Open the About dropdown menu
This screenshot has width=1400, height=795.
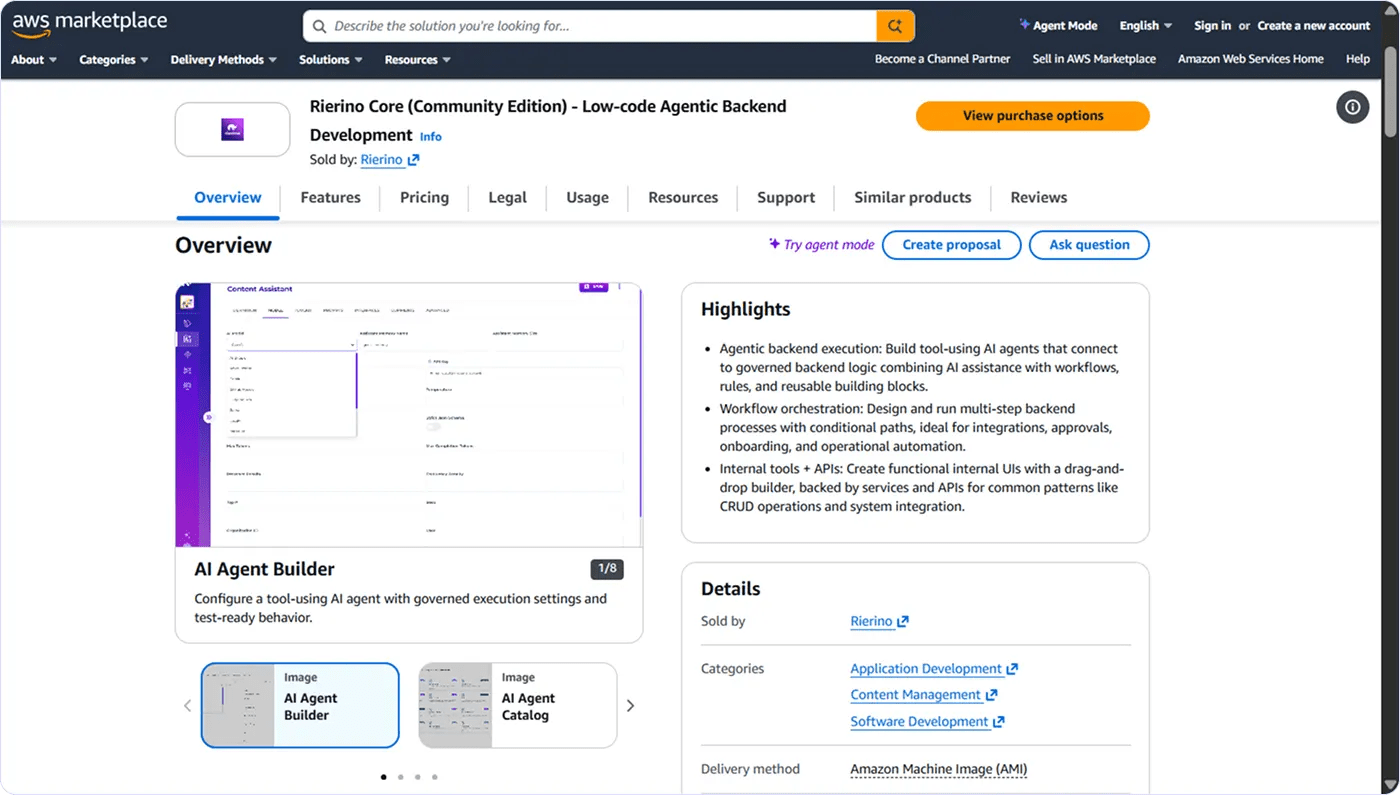(34, 60)
